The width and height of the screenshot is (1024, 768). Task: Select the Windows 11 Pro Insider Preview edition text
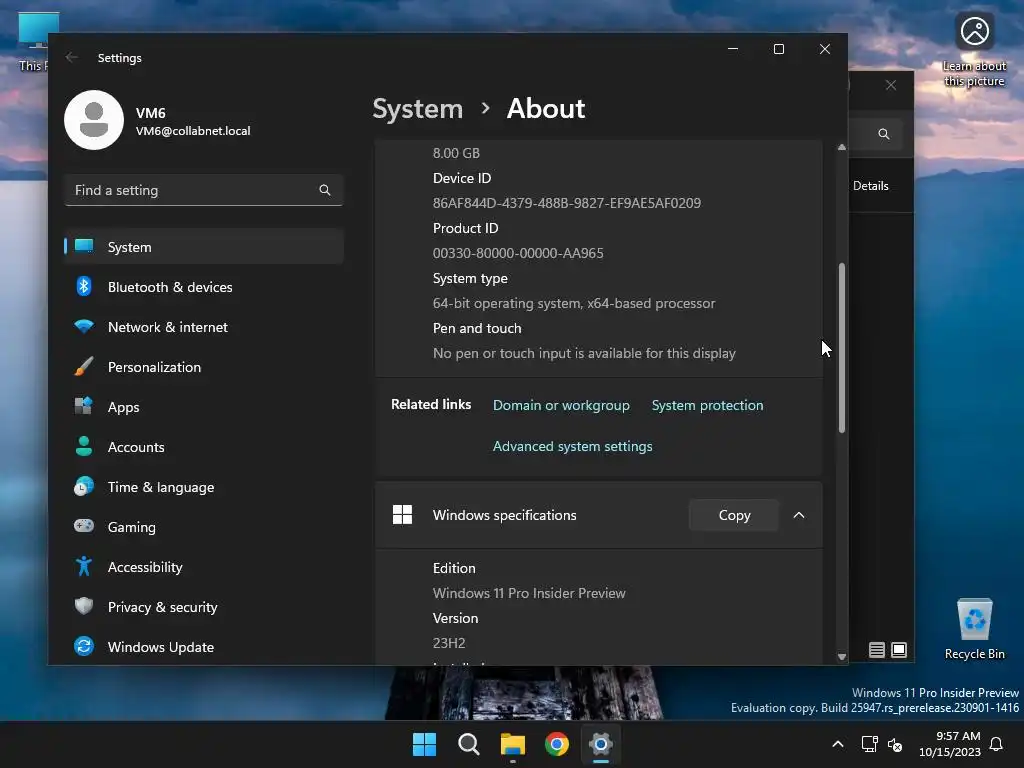pos(529,593)
